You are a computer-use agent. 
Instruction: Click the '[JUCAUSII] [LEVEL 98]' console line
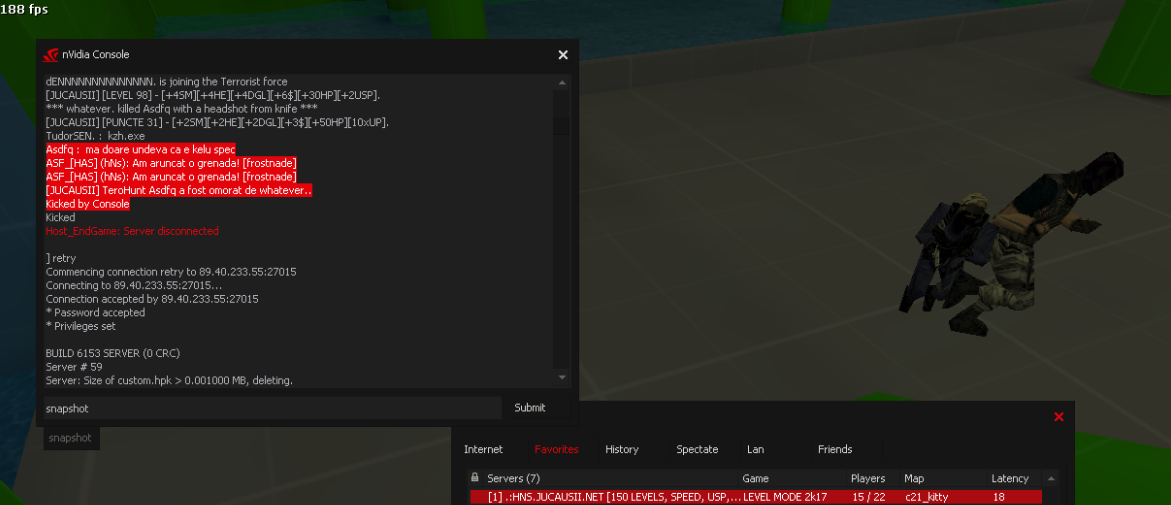tap(213, 95)
